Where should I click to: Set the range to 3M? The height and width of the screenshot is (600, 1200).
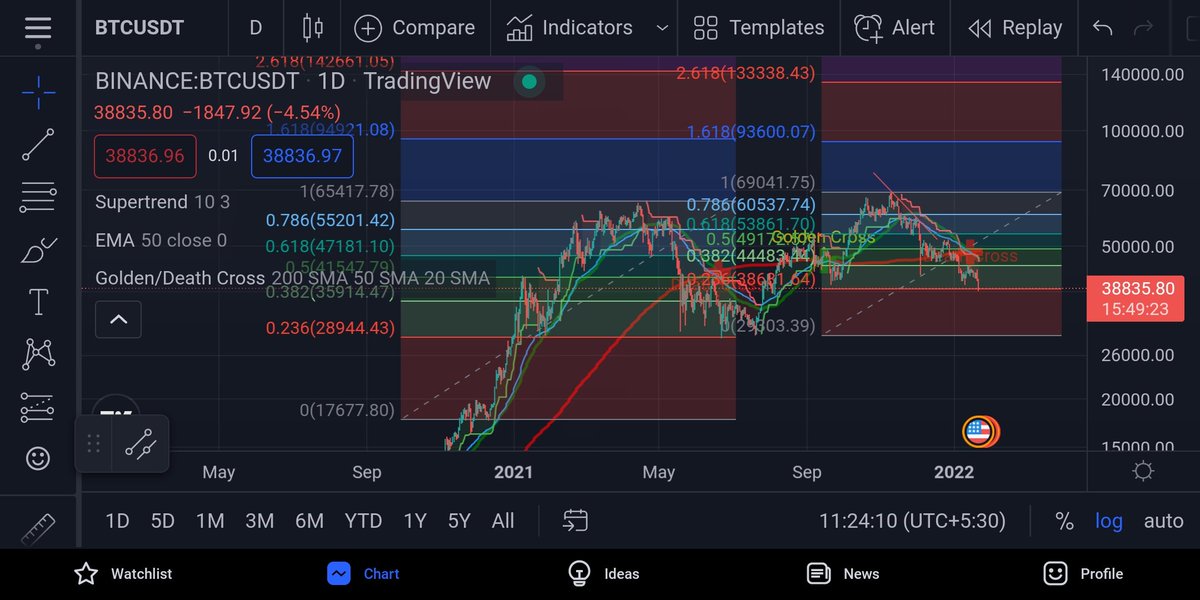[x=260, y=521]
